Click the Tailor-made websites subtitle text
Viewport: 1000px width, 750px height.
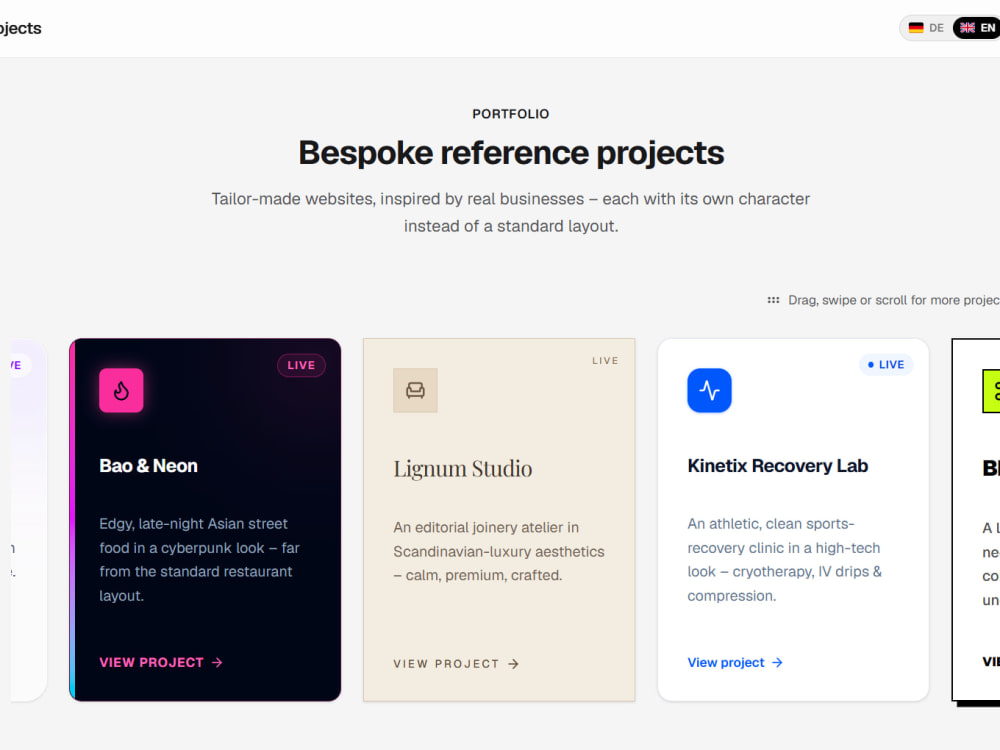tap(511, 212)
